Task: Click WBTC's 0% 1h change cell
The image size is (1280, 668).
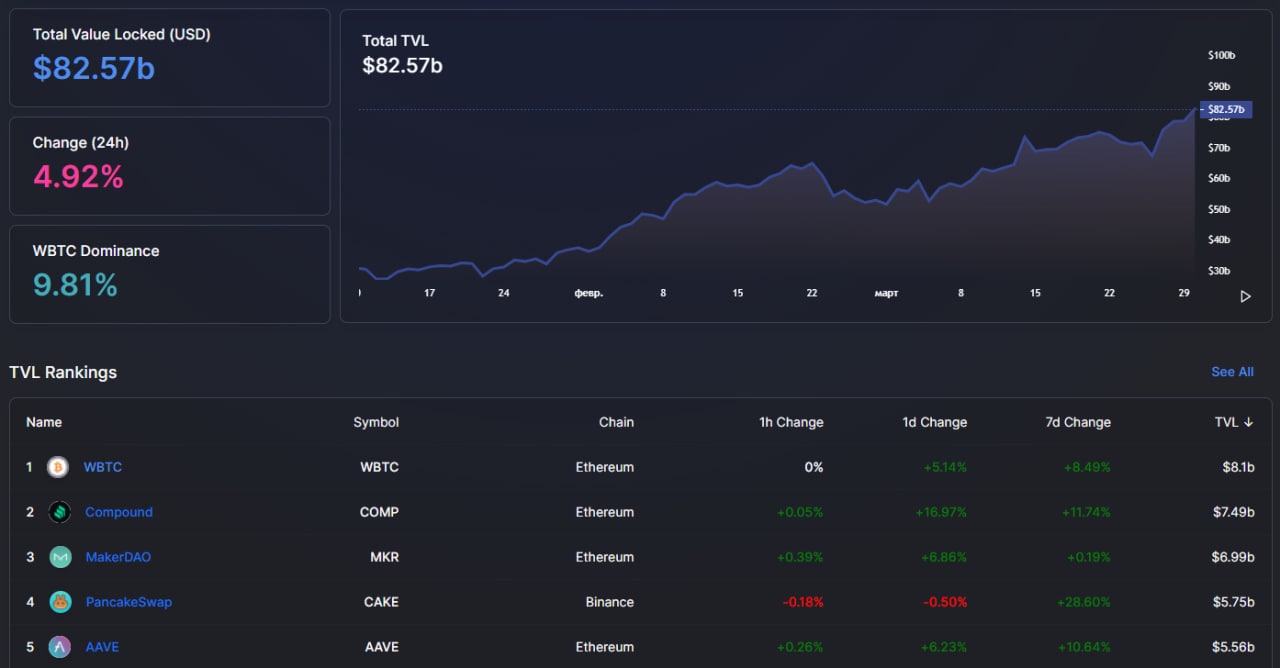Action: pyautogui.click(x=814, y=467)
